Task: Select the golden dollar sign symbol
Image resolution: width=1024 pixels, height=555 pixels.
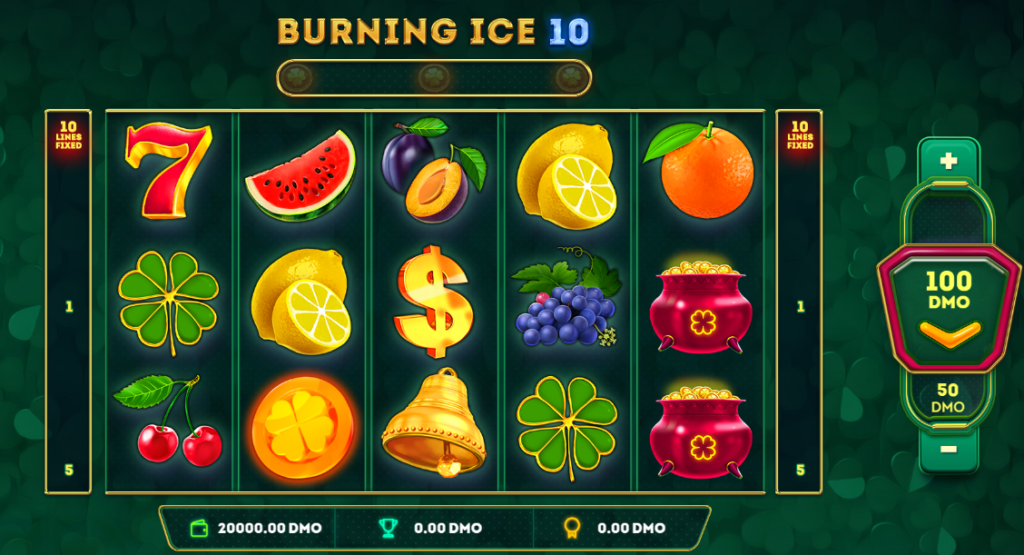Action: pyautogui.click(x=433, y=301)
